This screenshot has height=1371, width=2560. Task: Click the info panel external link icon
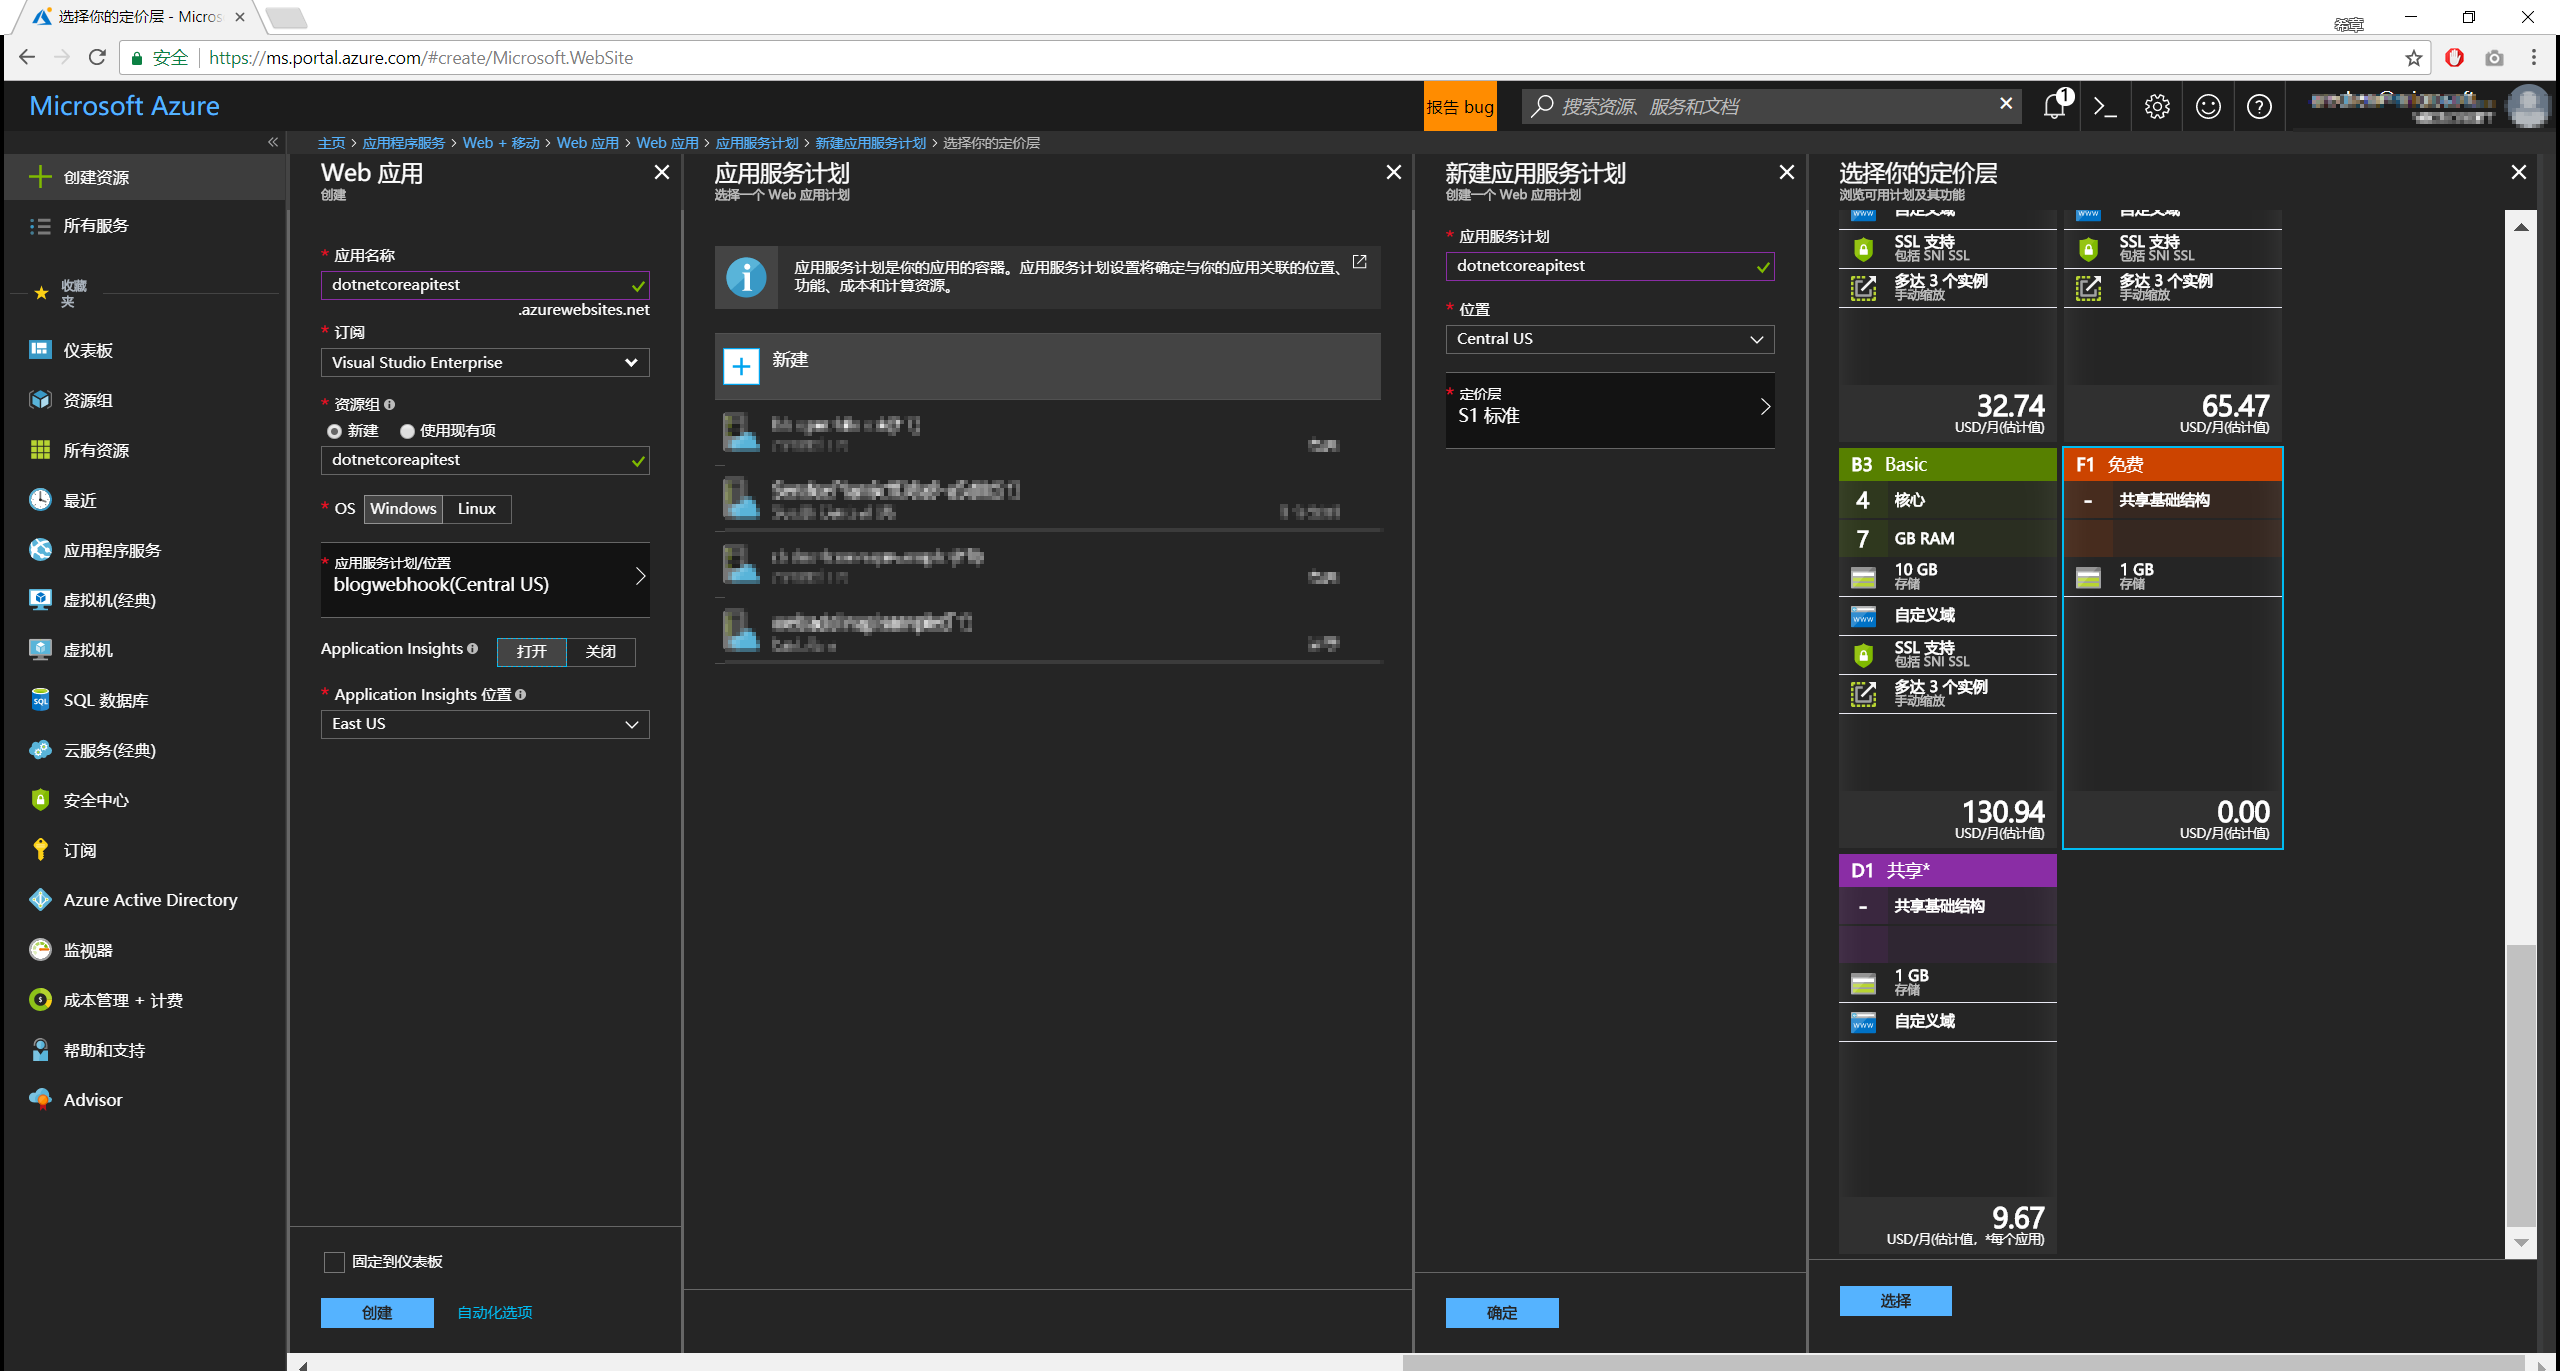(x=1359, y=261)
